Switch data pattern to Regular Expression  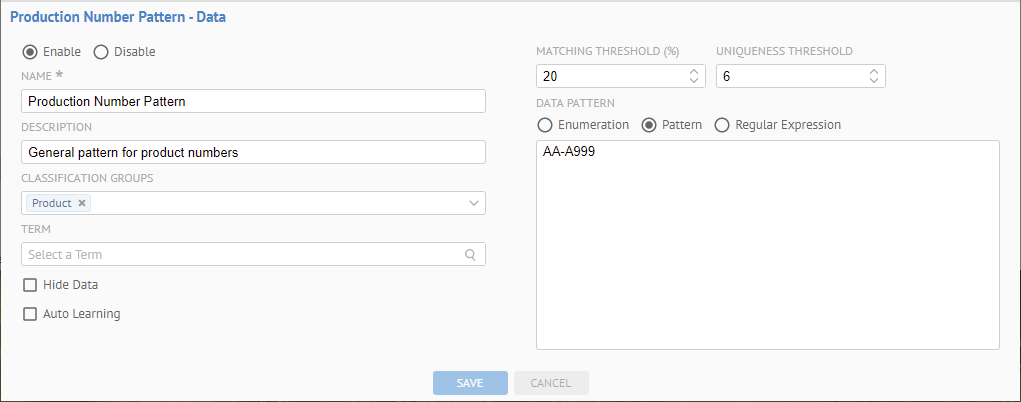[722, 125]
